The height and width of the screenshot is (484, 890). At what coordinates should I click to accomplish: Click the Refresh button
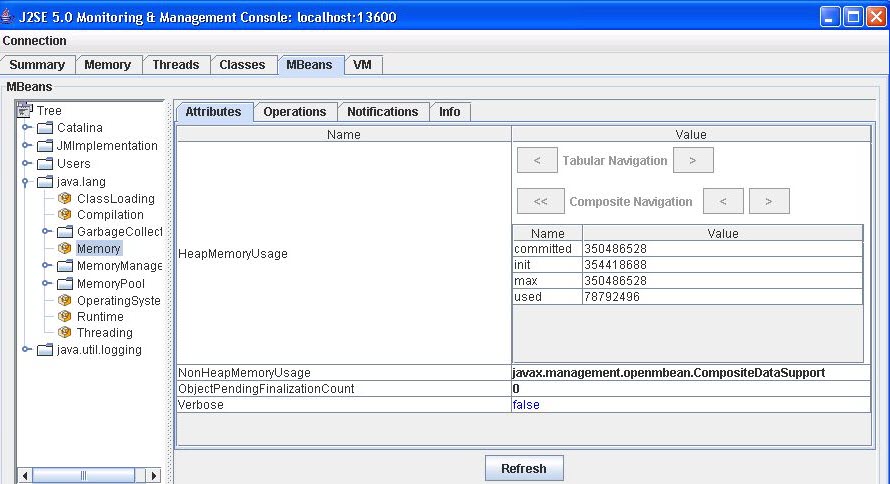point(524,469)
